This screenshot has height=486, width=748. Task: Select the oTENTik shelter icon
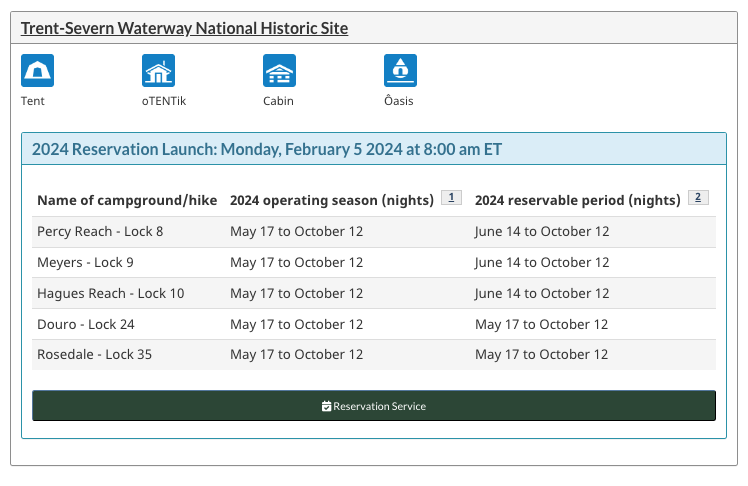(158, 71)
